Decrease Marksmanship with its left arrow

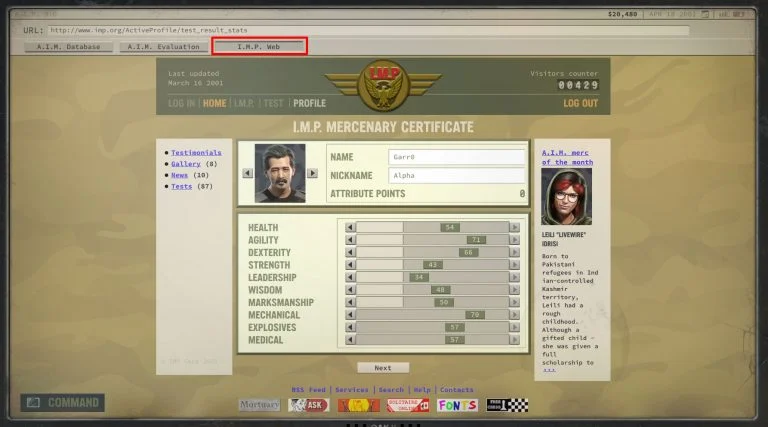(x=350, y=302)
